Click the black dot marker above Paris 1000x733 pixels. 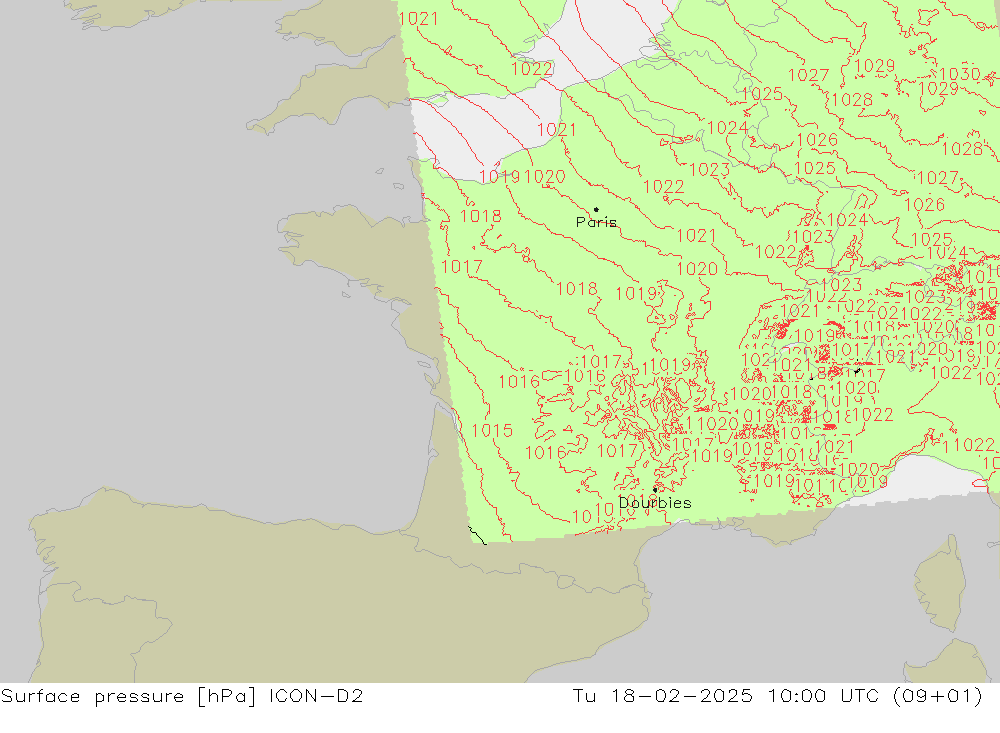(596, 209)
